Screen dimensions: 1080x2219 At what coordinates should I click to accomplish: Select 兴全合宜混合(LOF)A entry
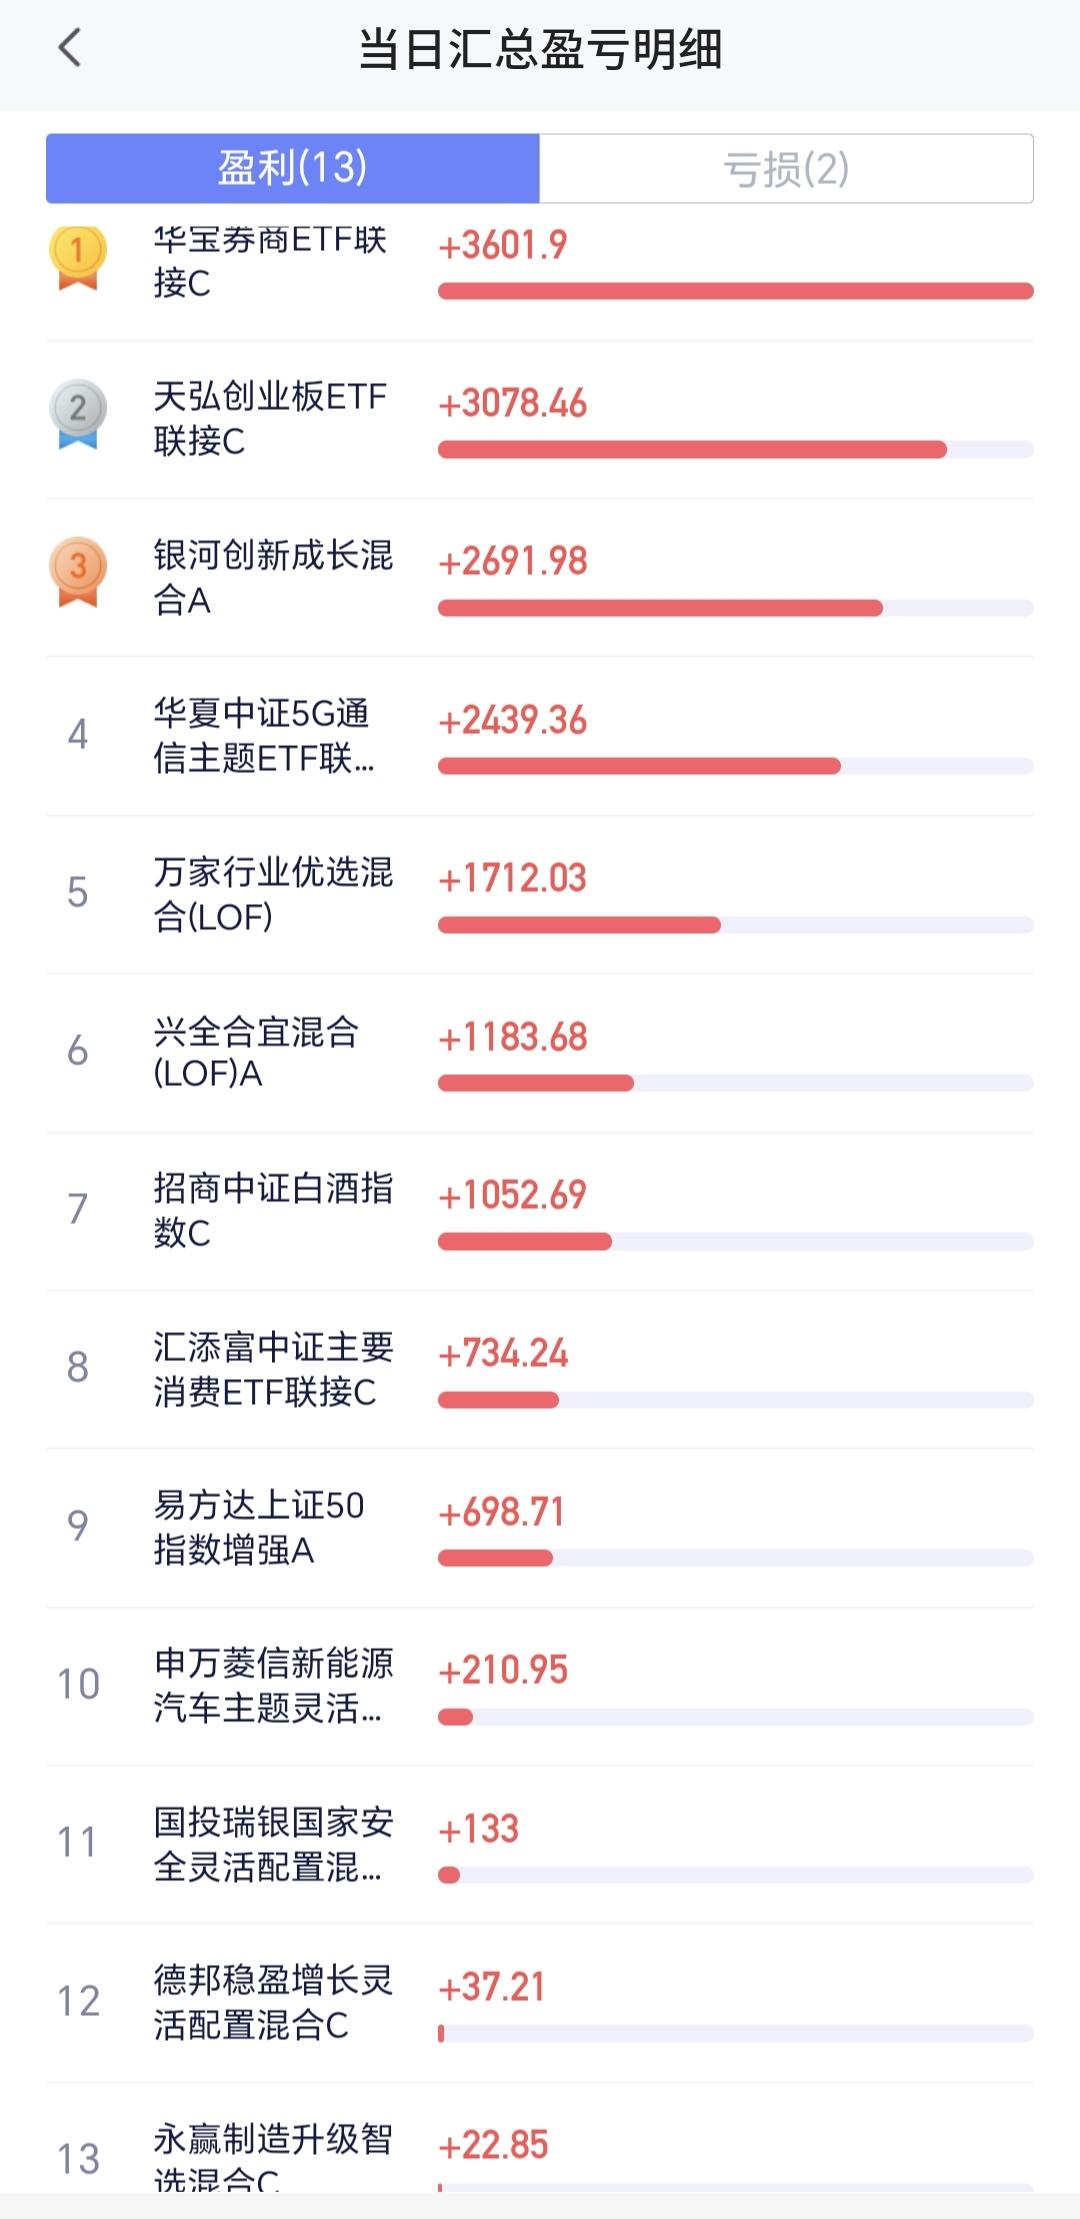coord(256,1052)
